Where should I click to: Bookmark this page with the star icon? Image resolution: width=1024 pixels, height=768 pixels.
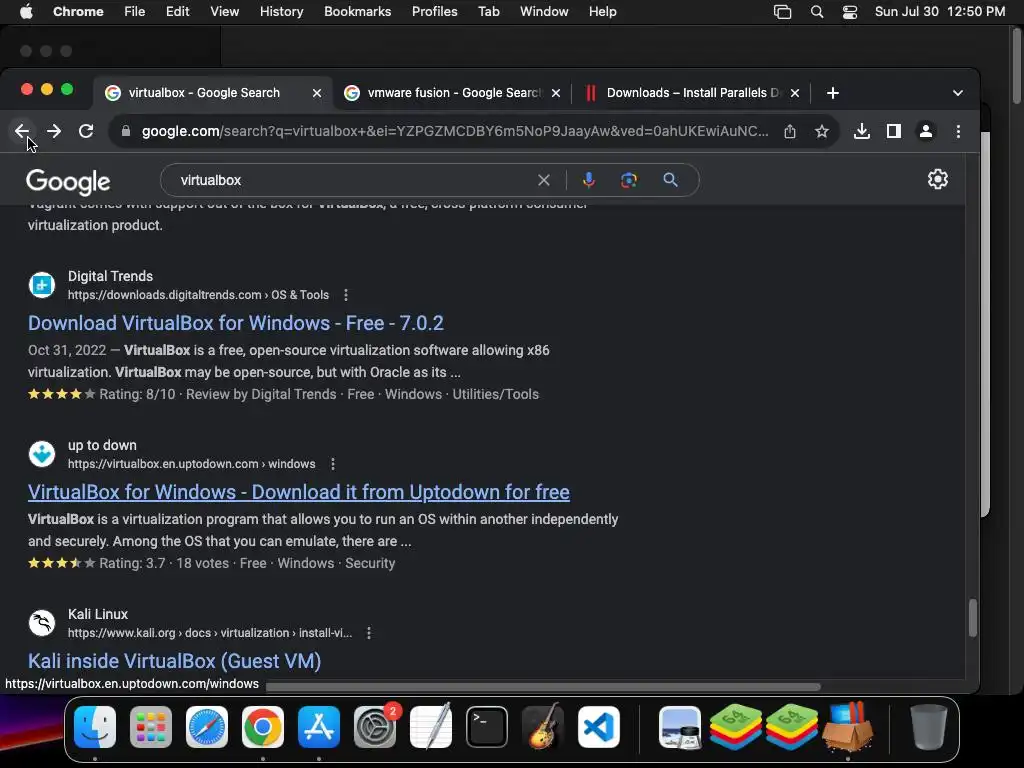[x=822, y=131]
